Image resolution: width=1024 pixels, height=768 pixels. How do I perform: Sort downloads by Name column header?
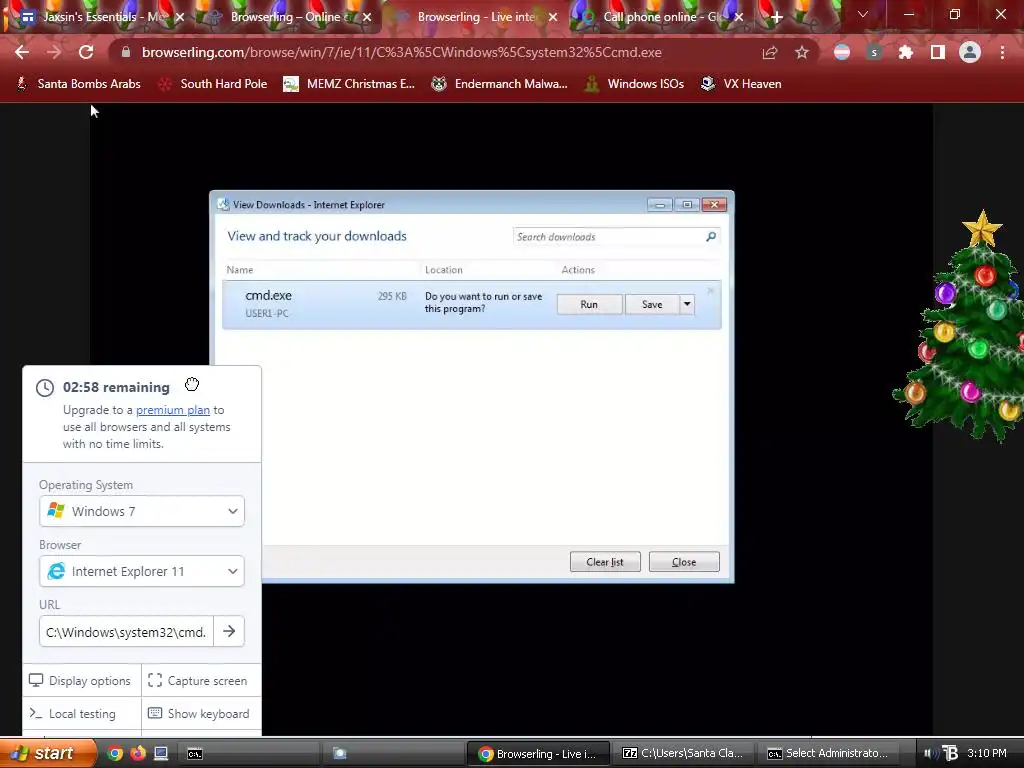pyautogui.click(x=240, y=270)
